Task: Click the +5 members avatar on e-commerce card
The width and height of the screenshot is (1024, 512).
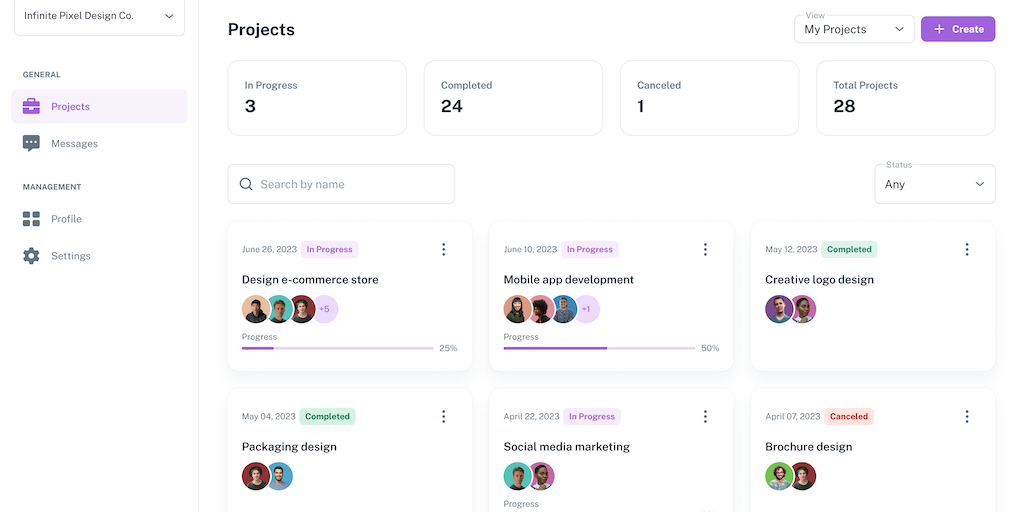Action: click(325, 310)
